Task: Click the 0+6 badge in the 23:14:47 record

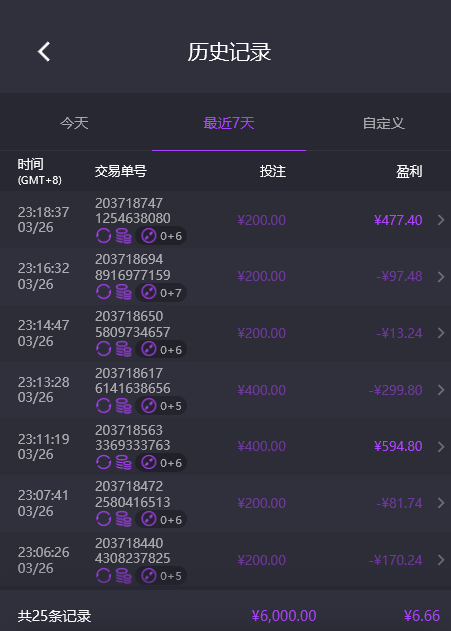Action: pos(161,349)
